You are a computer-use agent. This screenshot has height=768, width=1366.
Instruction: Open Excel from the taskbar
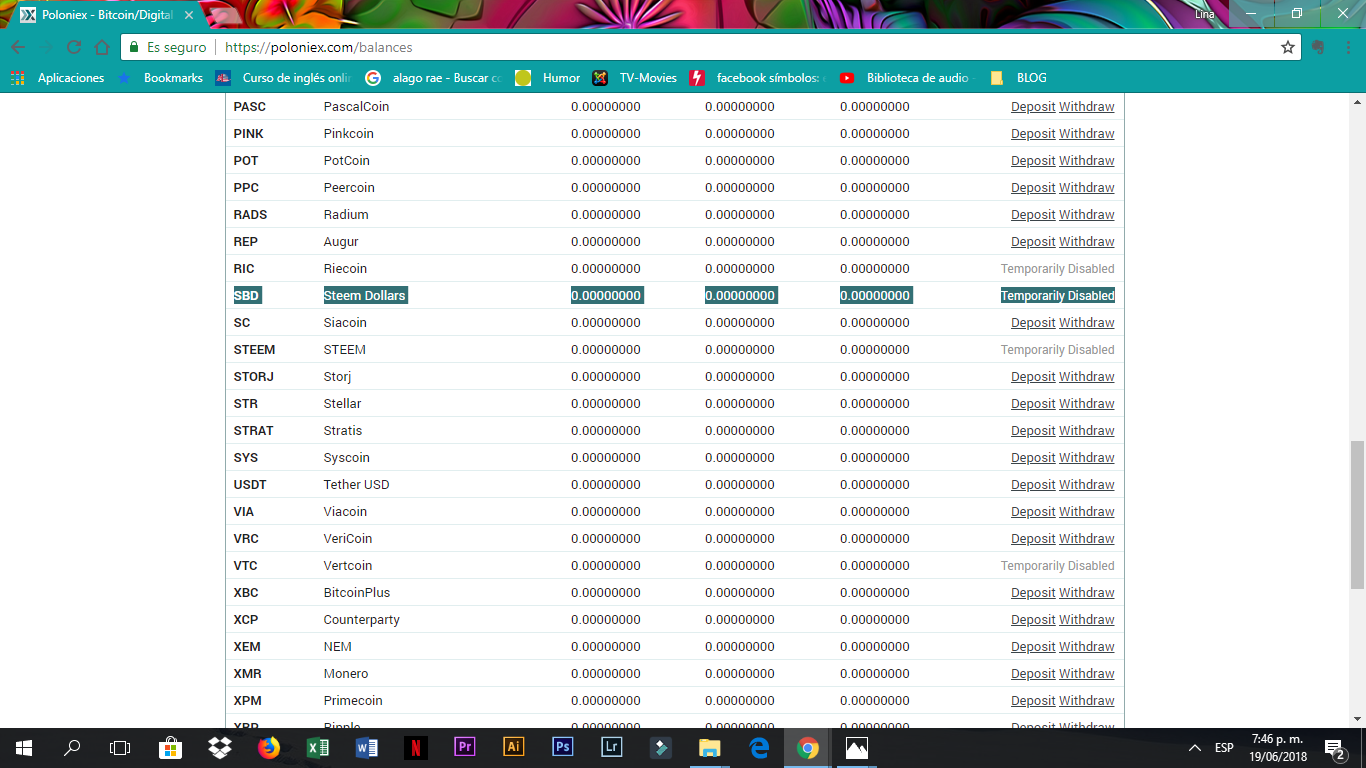click(x=318, y=748)
